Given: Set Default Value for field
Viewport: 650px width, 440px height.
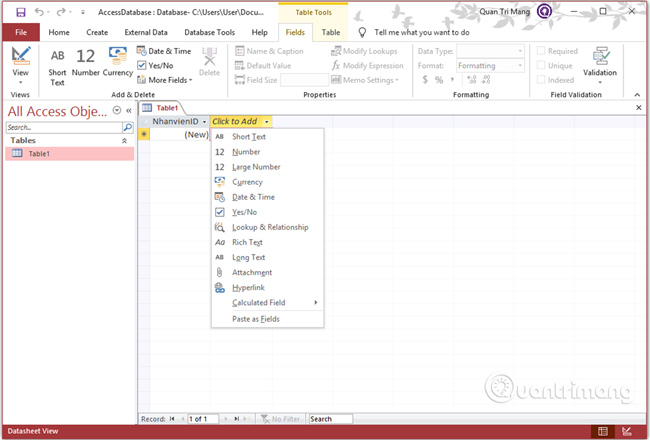Looking at the screenshot, I should tap(263, 66).
